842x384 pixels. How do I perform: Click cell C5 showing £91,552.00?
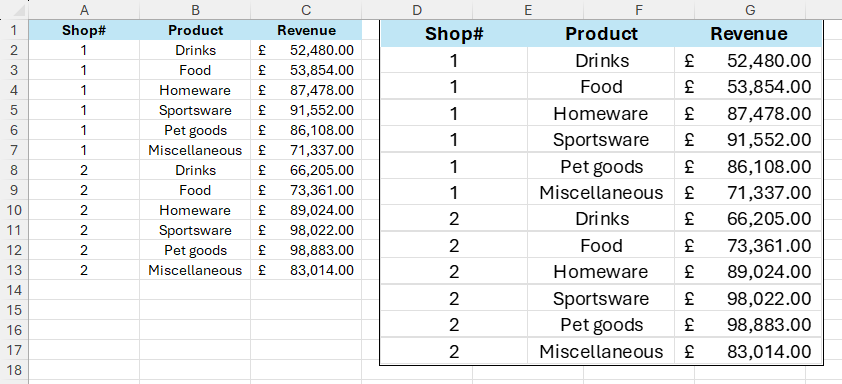coord(306,110)
